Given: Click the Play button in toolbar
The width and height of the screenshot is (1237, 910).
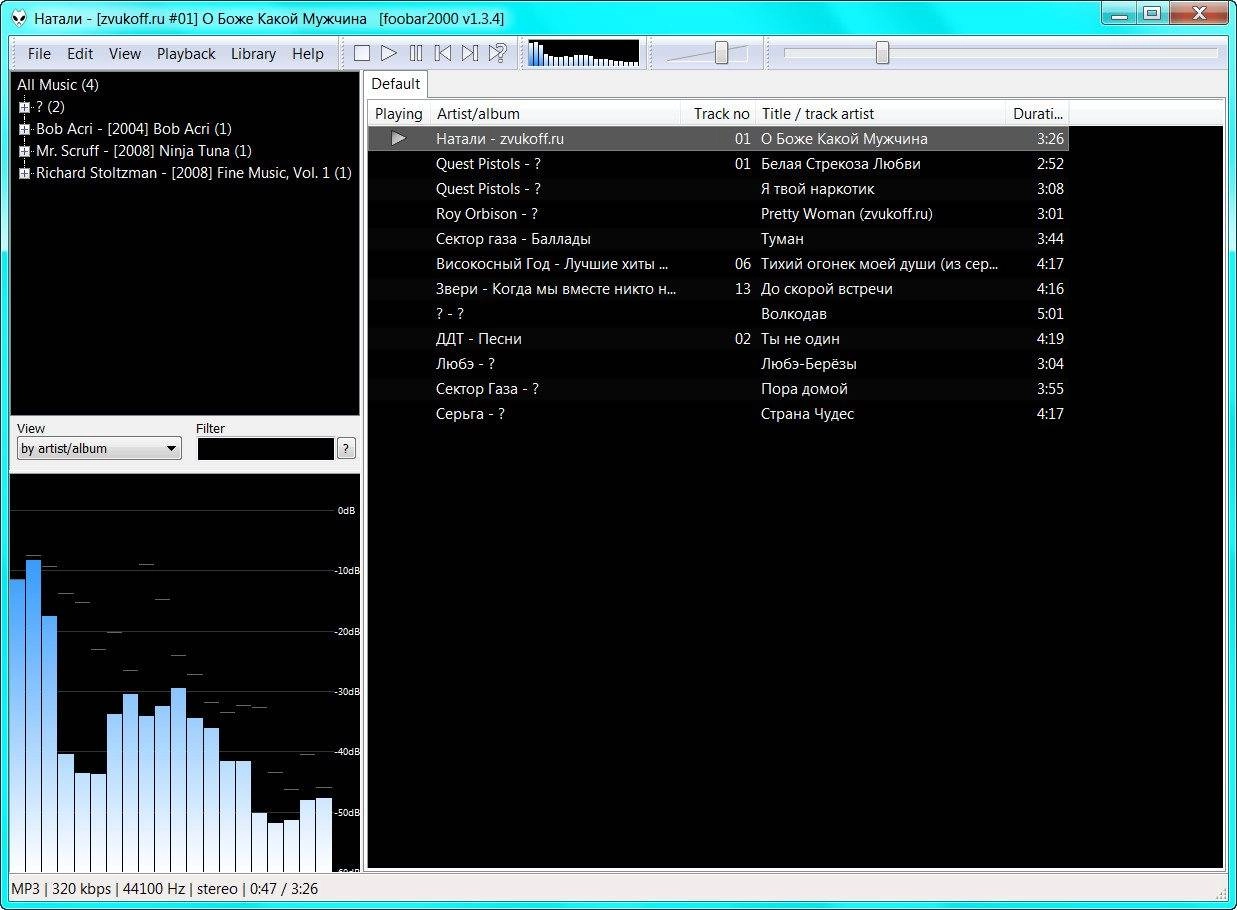Looking at the screenshot, I should 389,53.
